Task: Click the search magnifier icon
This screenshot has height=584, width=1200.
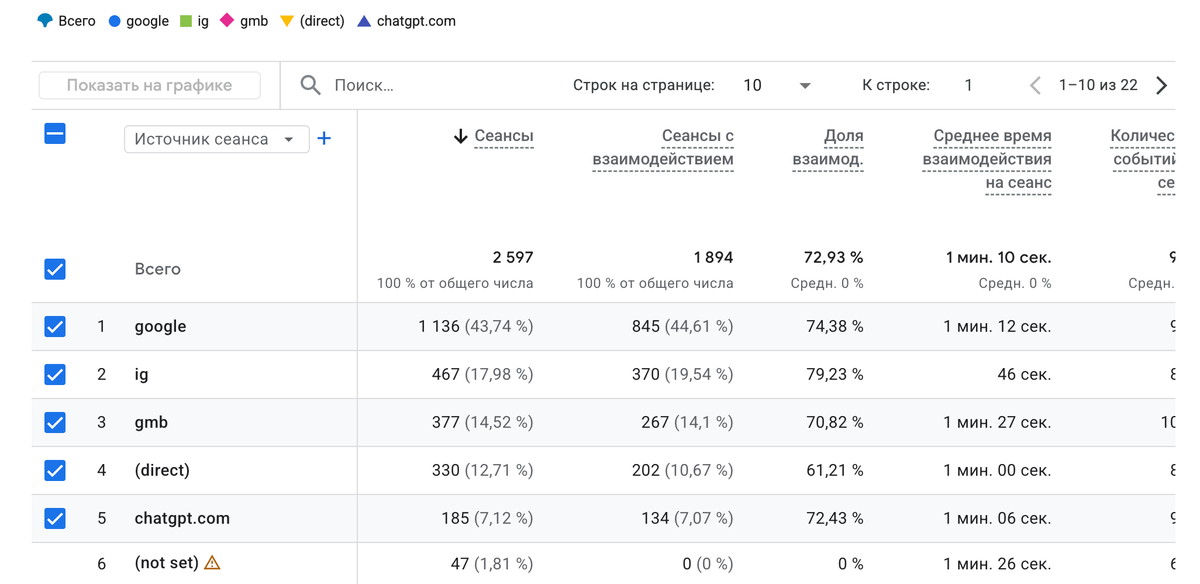Action: pos(311,85)
